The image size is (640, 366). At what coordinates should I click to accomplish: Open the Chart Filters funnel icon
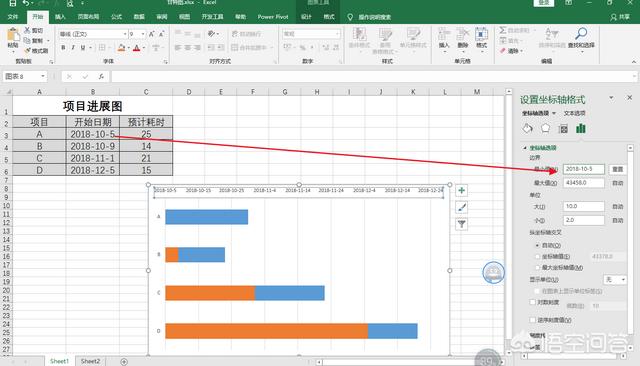(x=461, y=224)
